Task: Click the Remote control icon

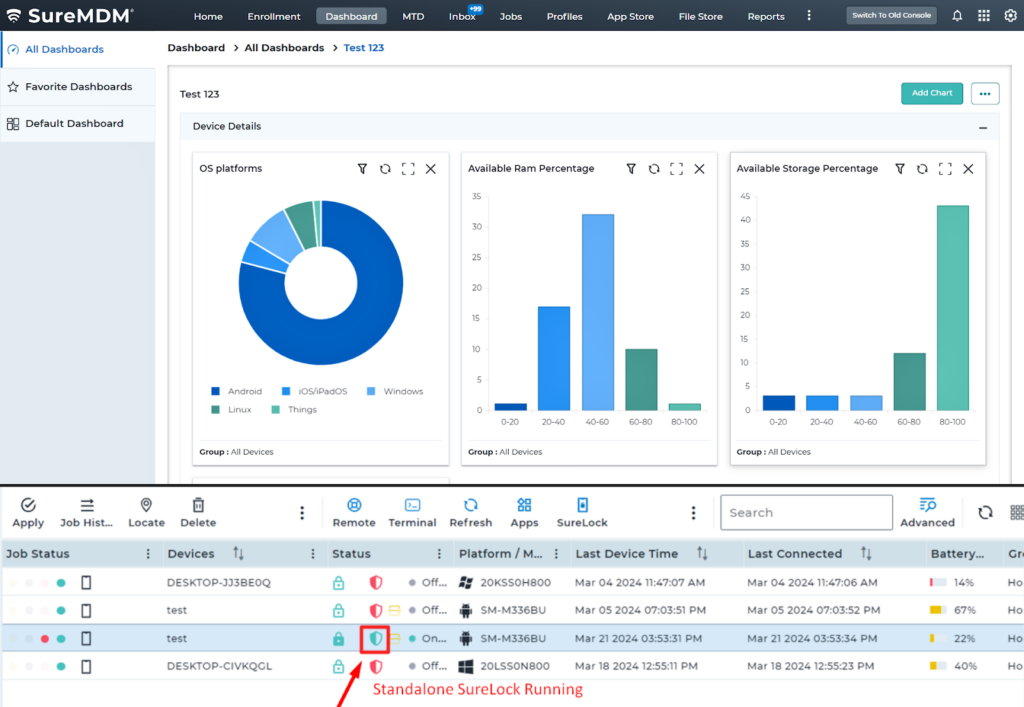Action: [354, 506]
